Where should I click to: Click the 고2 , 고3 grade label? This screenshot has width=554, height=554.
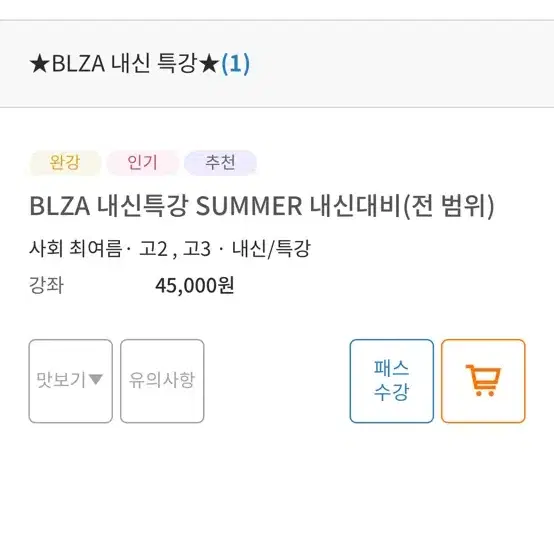coord(175,249)
